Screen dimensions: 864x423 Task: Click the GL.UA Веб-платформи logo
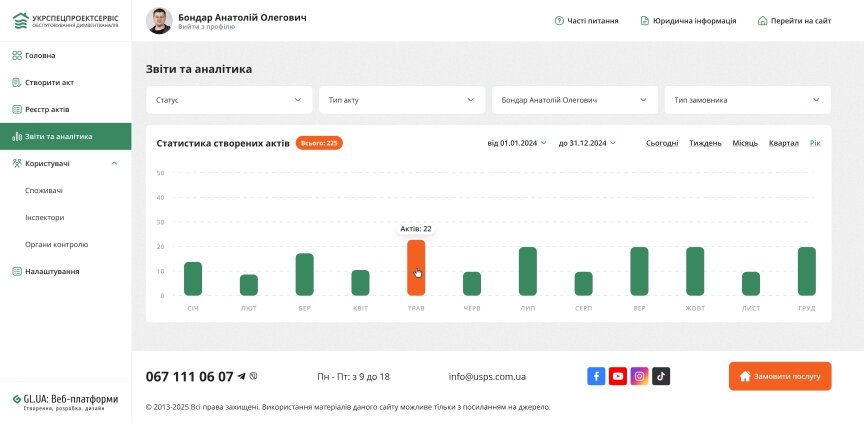pyautogui.click(x=65, y=402)
